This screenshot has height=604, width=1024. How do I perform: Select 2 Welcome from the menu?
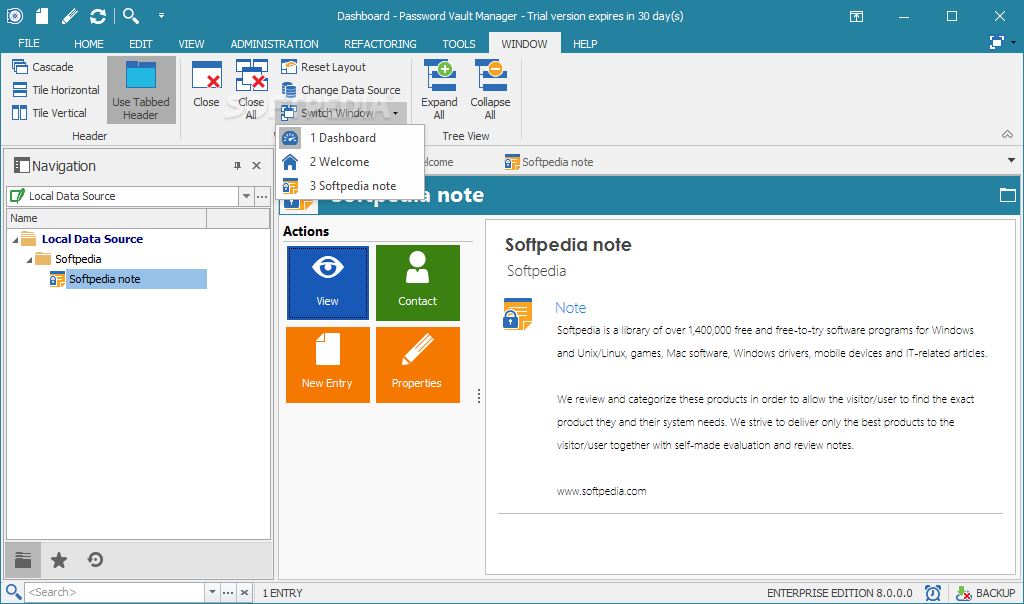[x=350, y=162]
